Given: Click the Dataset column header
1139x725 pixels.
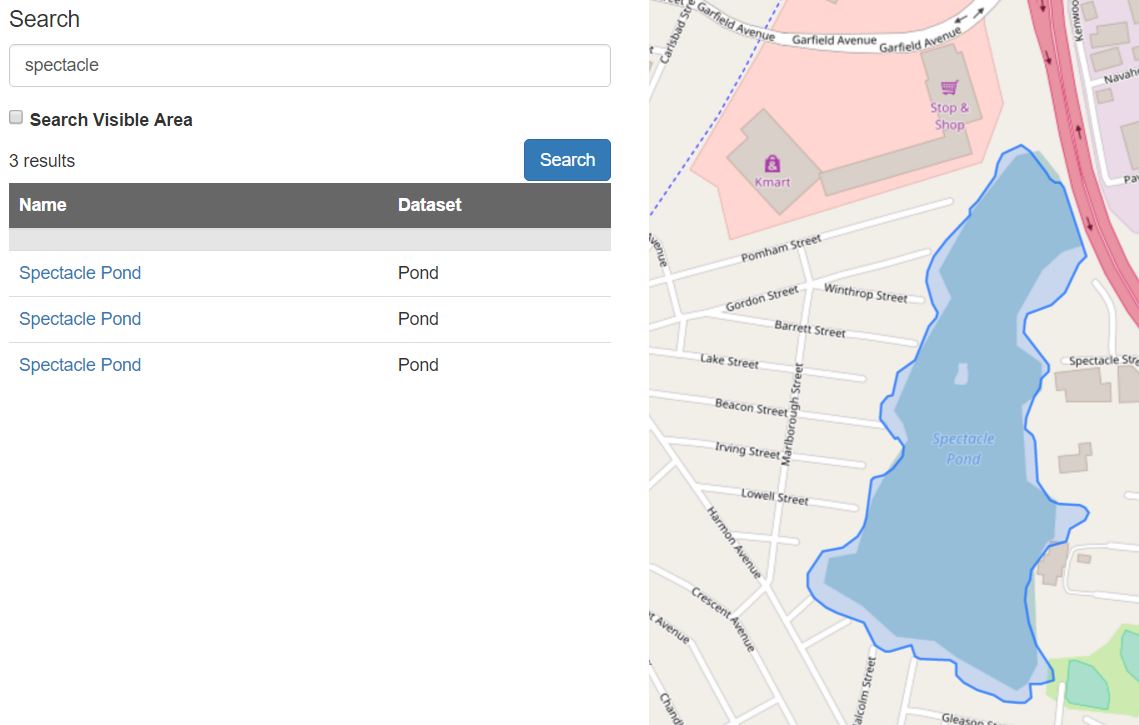Looking at the screenshot, I should [x=430, y=205].
